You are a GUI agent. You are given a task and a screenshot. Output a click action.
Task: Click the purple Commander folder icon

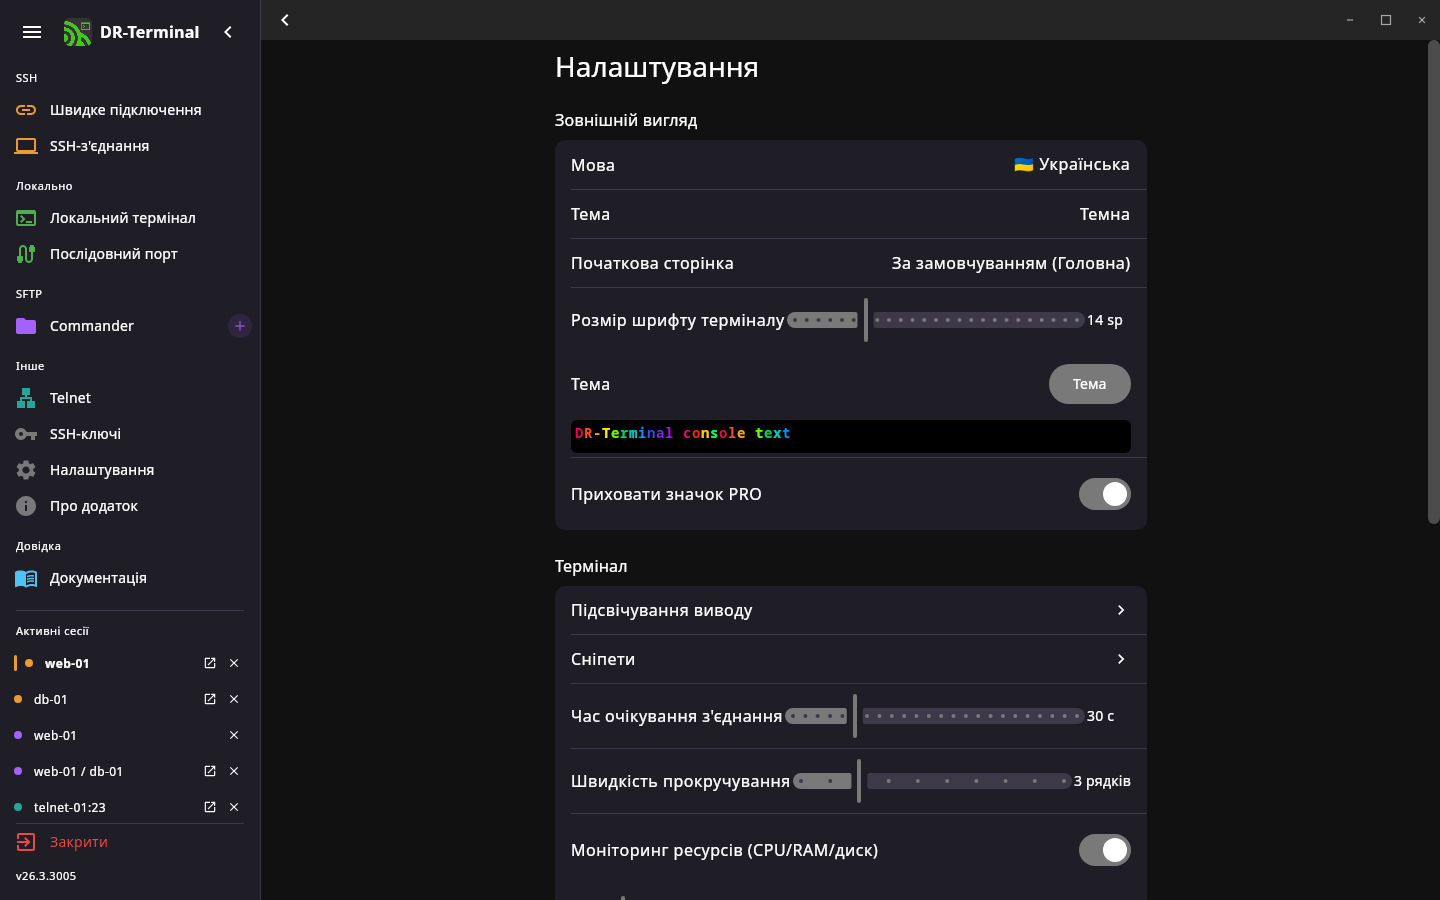point(26,326)
